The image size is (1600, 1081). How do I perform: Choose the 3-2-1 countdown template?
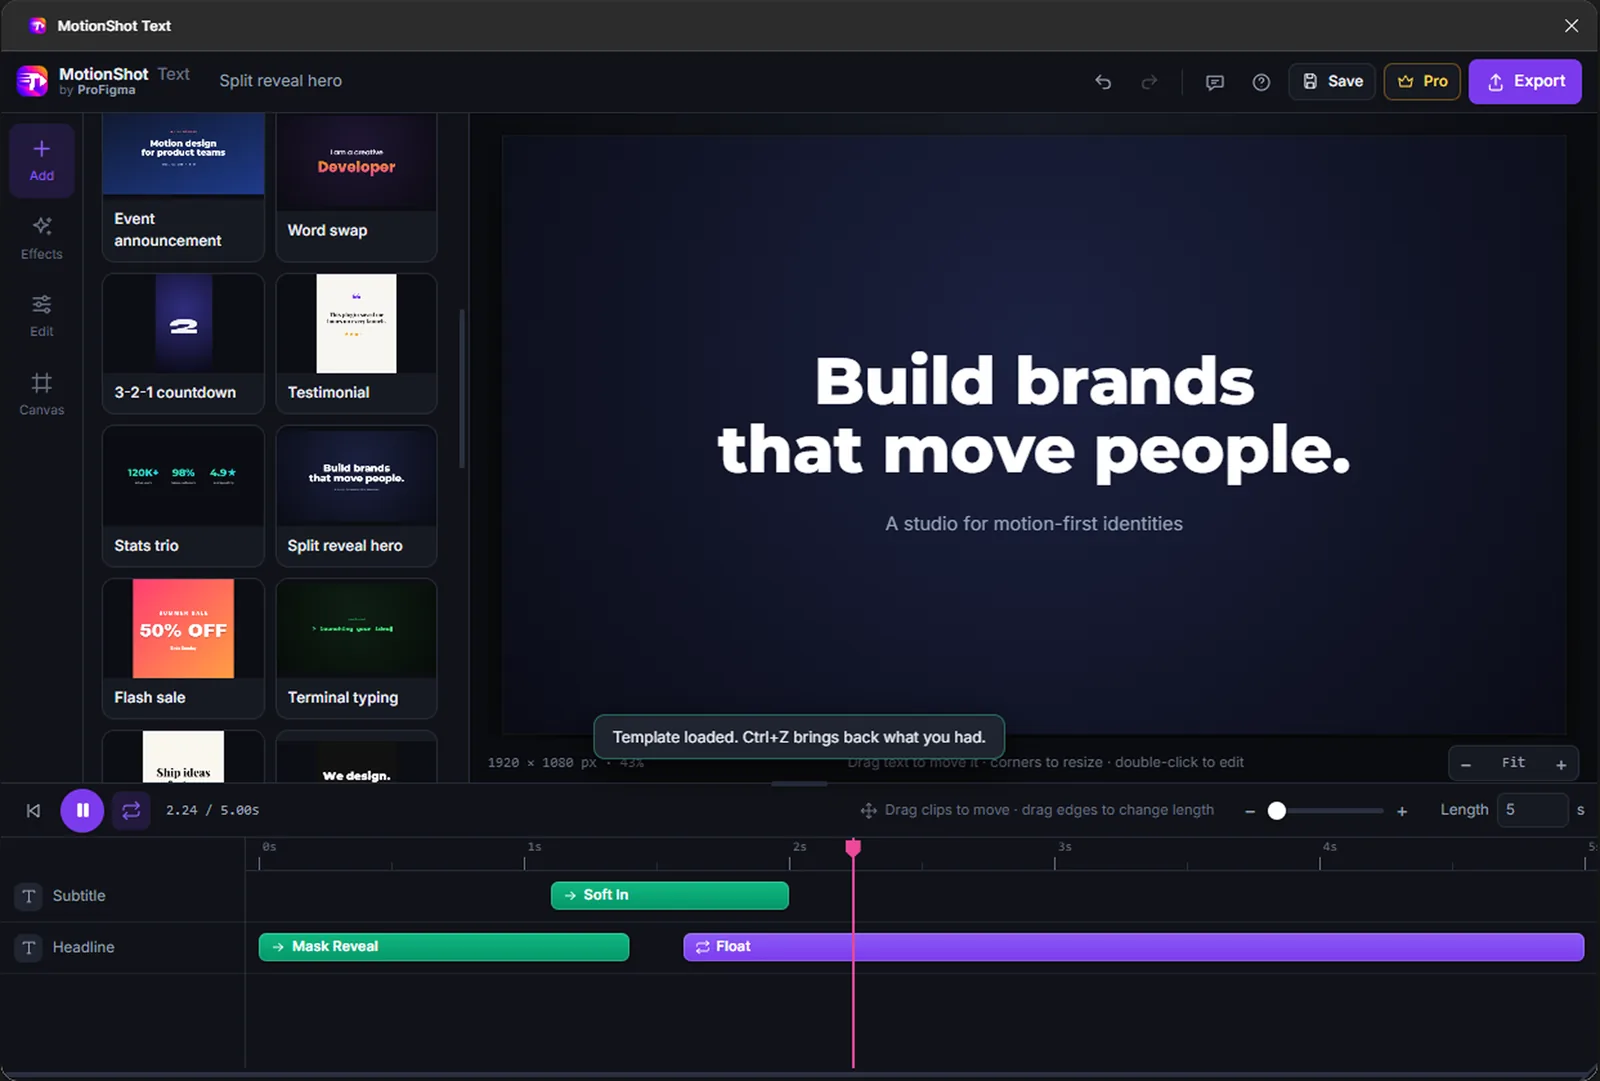[183, 343]
